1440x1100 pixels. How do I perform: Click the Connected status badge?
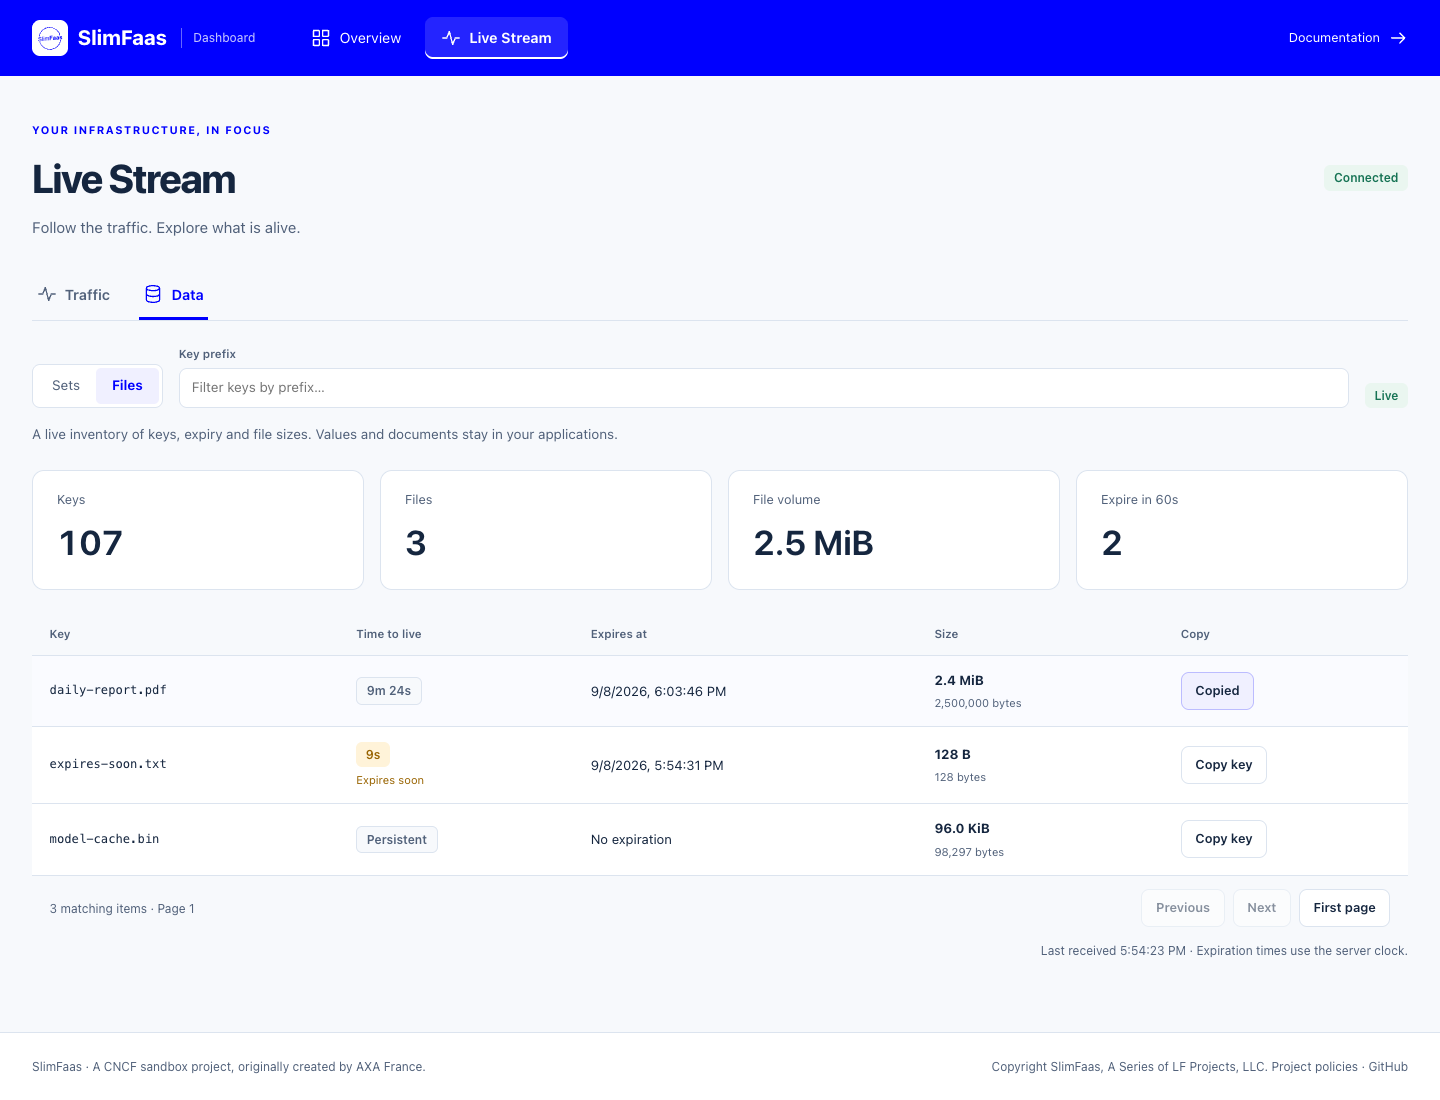[x=1366, y=178]
